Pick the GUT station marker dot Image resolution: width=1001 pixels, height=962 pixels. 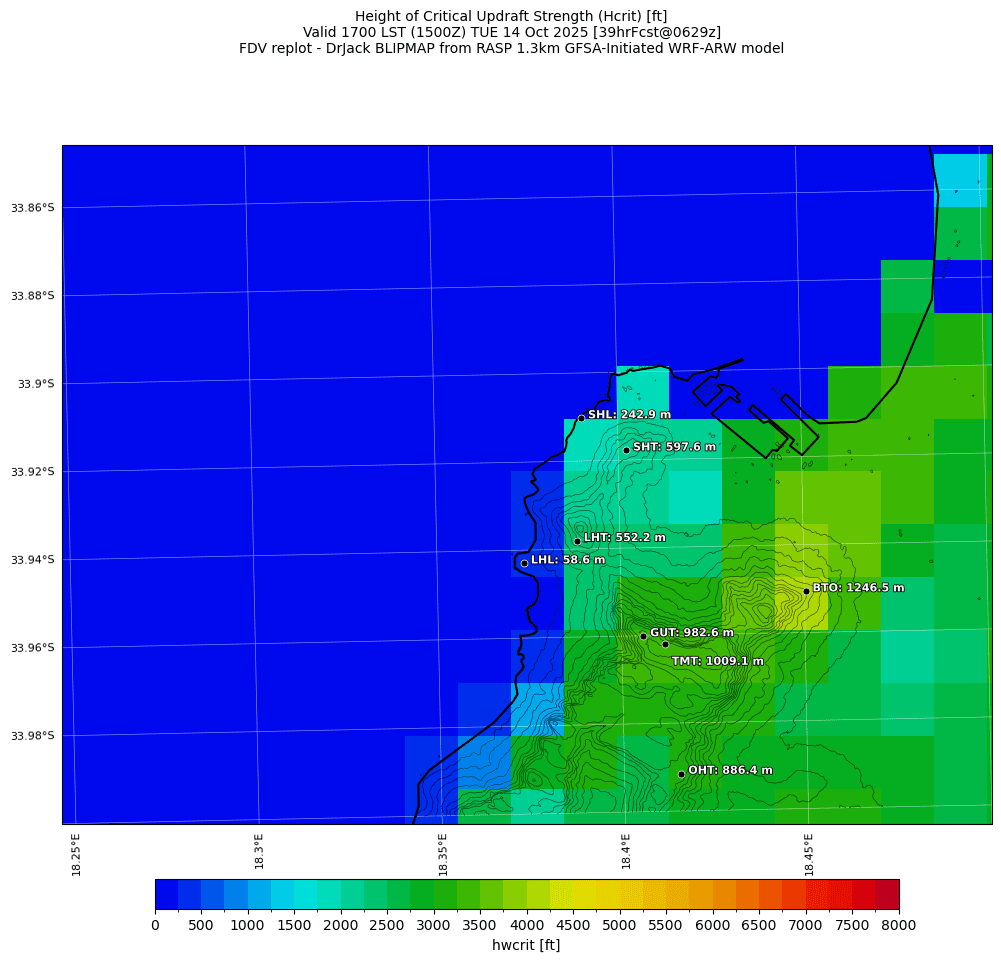point(643,636)
